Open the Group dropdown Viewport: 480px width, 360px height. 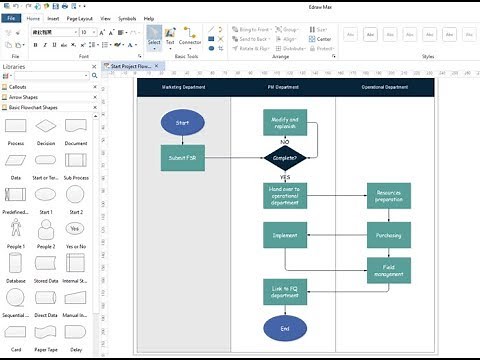point(287,29)
